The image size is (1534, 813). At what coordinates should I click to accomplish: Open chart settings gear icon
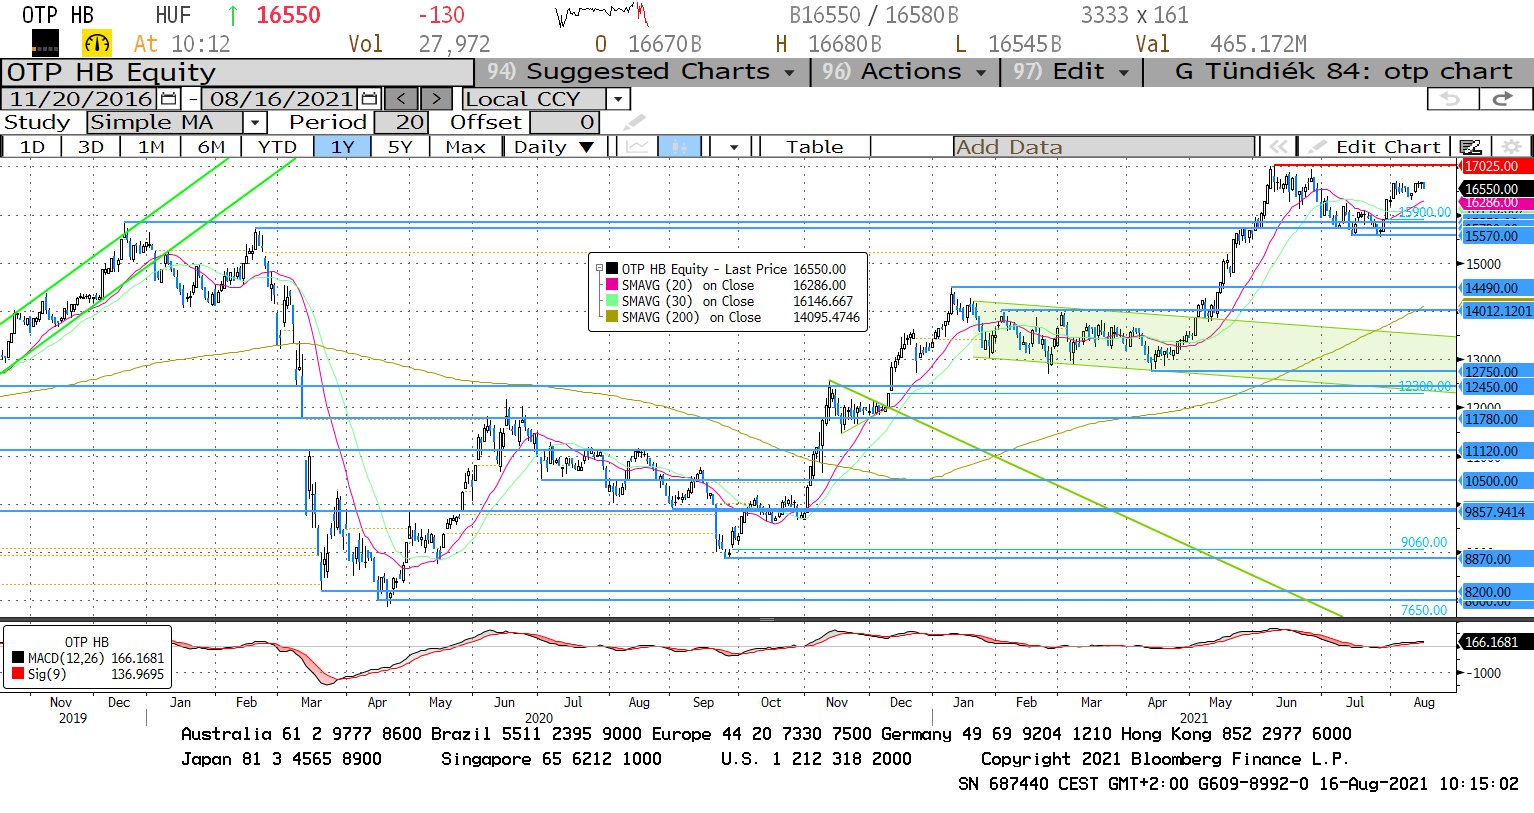(x=1512, y=147)
